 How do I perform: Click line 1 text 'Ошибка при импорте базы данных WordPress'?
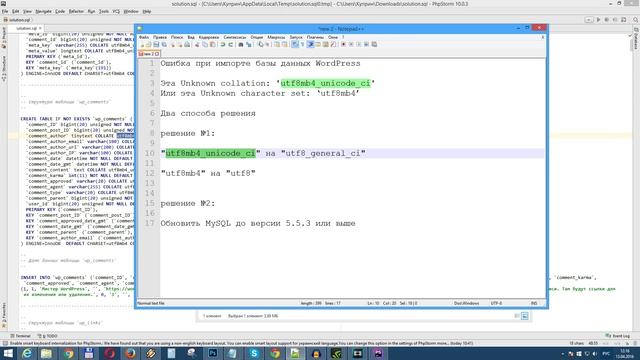click(x=260, y=64)
